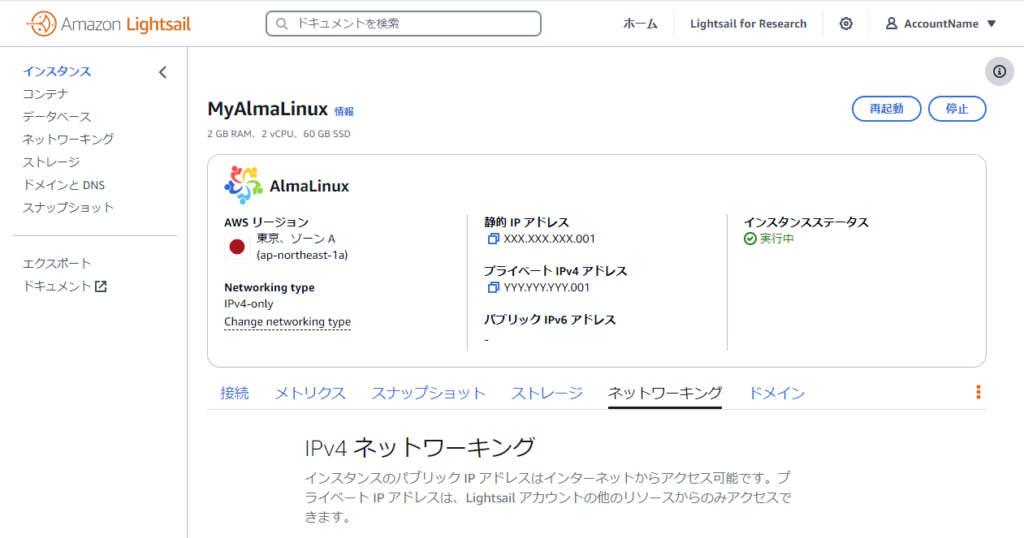The image size is (1024, 538).
Task: Click the インスタンスステータス label
Action: (x=806, y=222)
